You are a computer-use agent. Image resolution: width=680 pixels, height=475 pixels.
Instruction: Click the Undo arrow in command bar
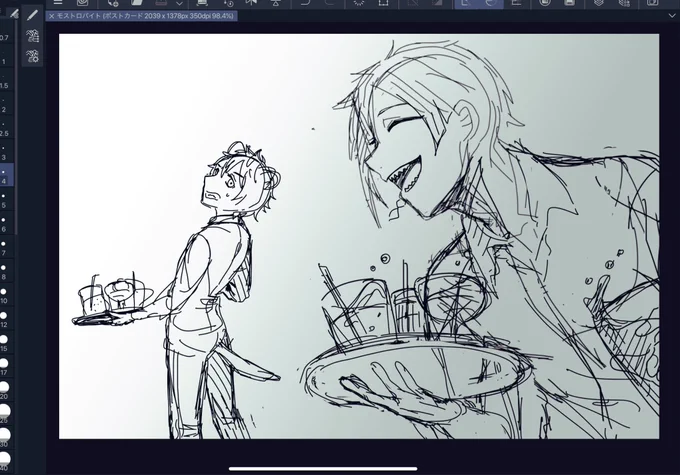(305, 3)
